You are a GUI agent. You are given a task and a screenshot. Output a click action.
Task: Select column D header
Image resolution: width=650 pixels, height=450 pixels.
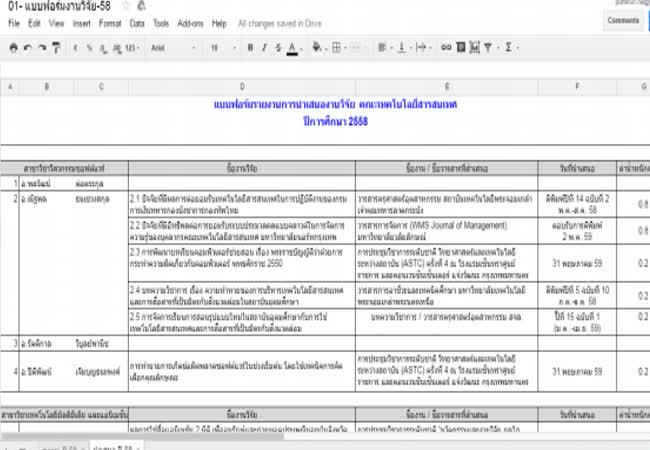click(242, 87)
